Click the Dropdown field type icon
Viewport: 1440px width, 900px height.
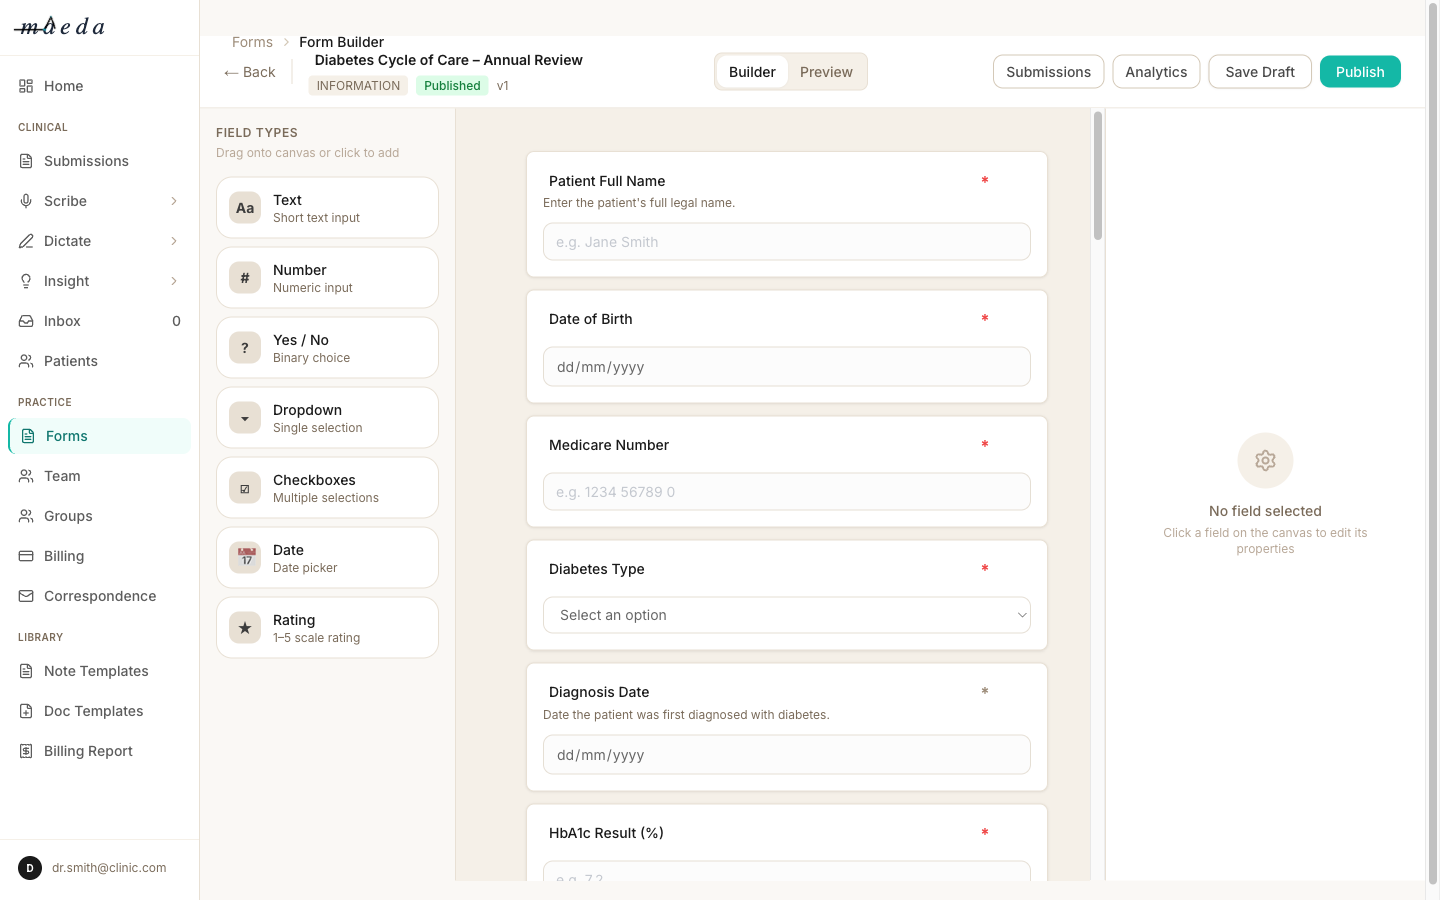(x=245, y=417)
